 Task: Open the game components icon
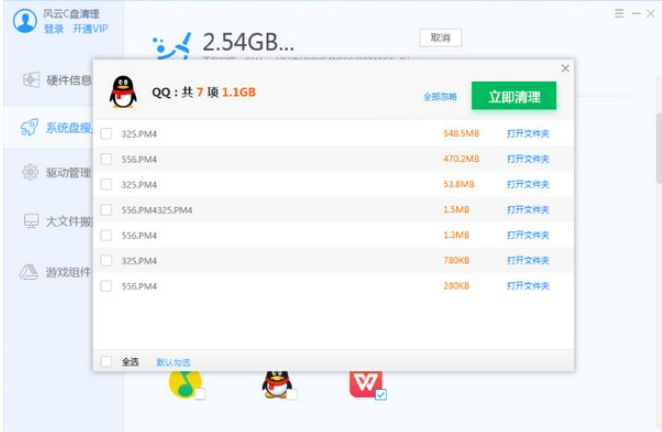pyautogui.click(x=29, y=272)
